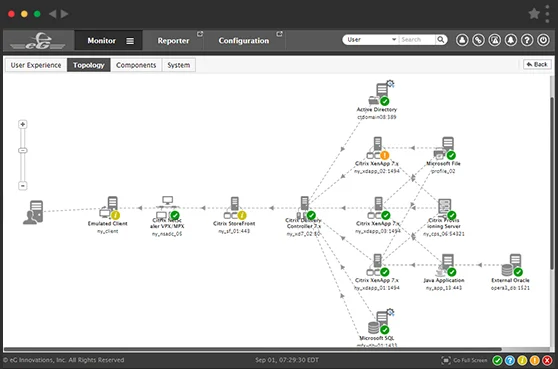
Task: Click the Back button
Action: click(537, 64)
